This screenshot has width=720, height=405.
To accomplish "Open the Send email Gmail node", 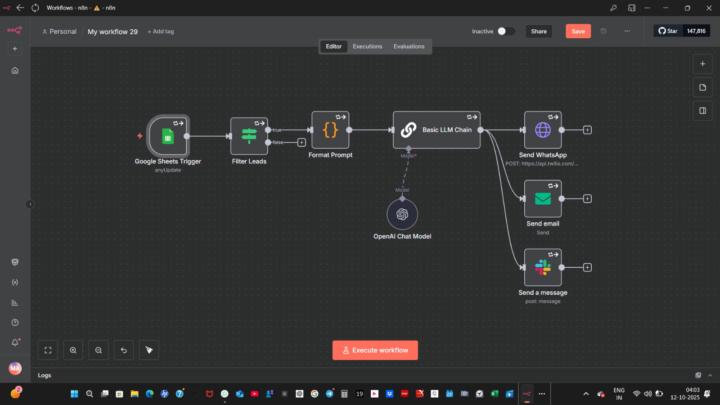I will 542,198.
